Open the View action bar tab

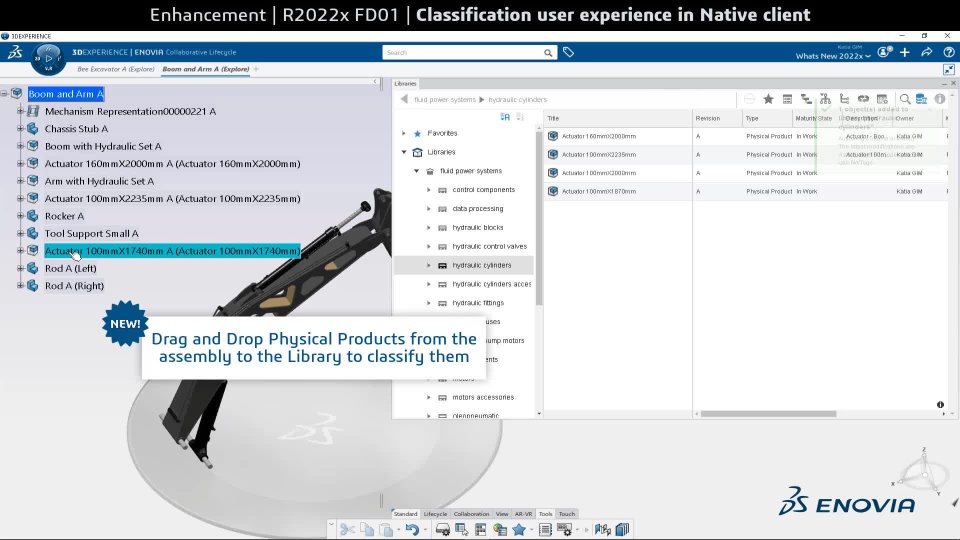[502, 514]
